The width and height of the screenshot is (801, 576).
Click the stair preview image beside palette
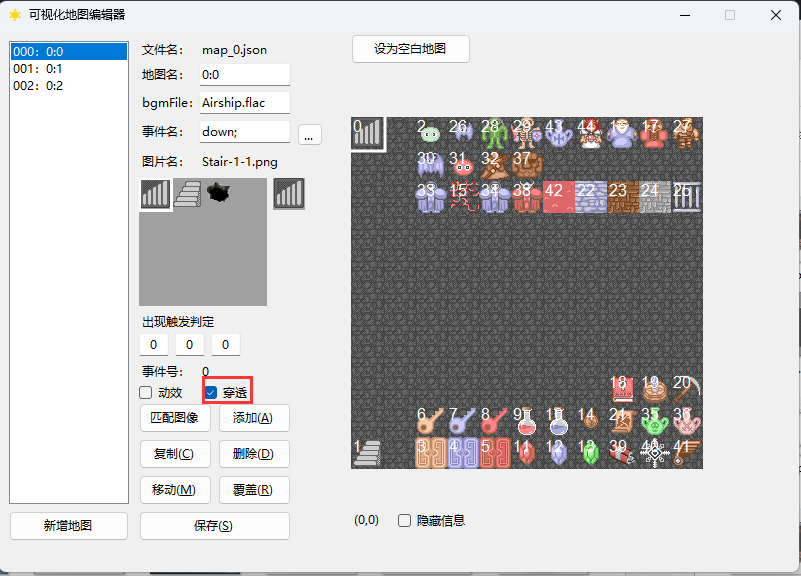click(289, 194)
